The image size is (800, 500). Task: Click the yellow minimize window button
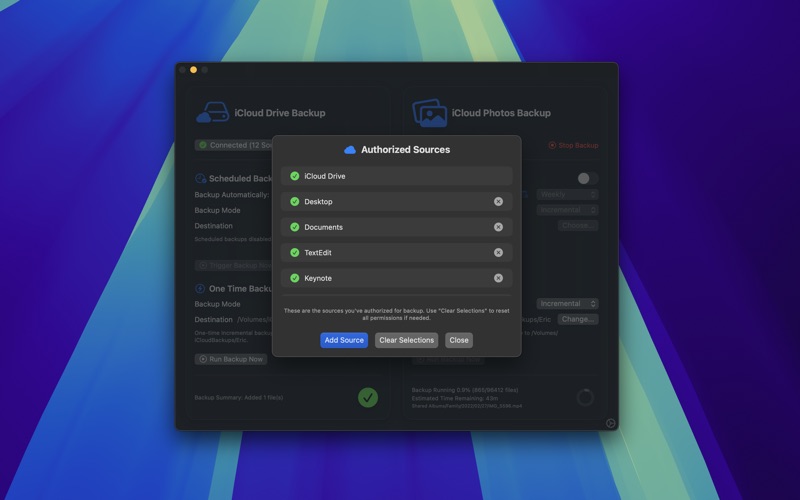click(193, 70)
